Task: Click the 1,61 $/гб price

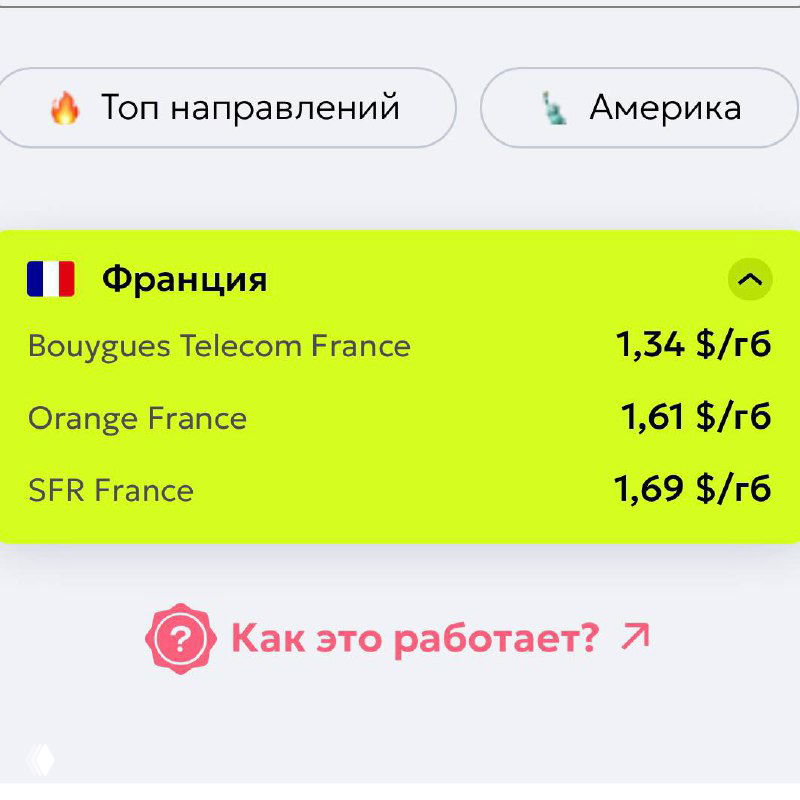Action: click(x=696, y=417)
